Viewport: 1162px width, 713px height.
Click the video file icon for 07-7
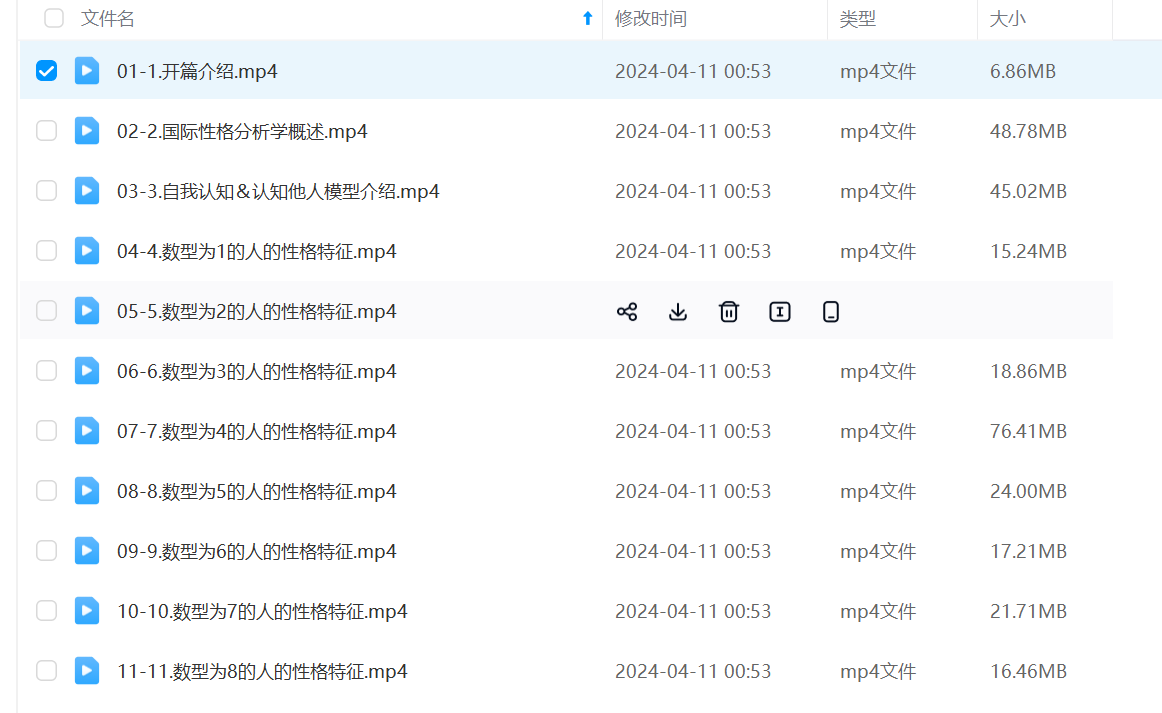click(x=87, y=431)
